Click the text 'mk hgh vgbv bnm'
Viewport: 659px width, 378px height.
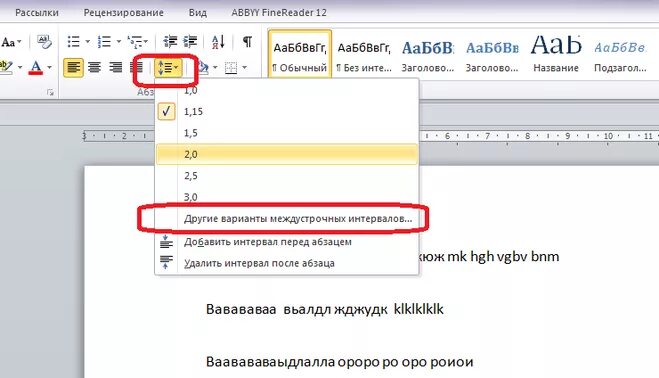click(503, 256)
